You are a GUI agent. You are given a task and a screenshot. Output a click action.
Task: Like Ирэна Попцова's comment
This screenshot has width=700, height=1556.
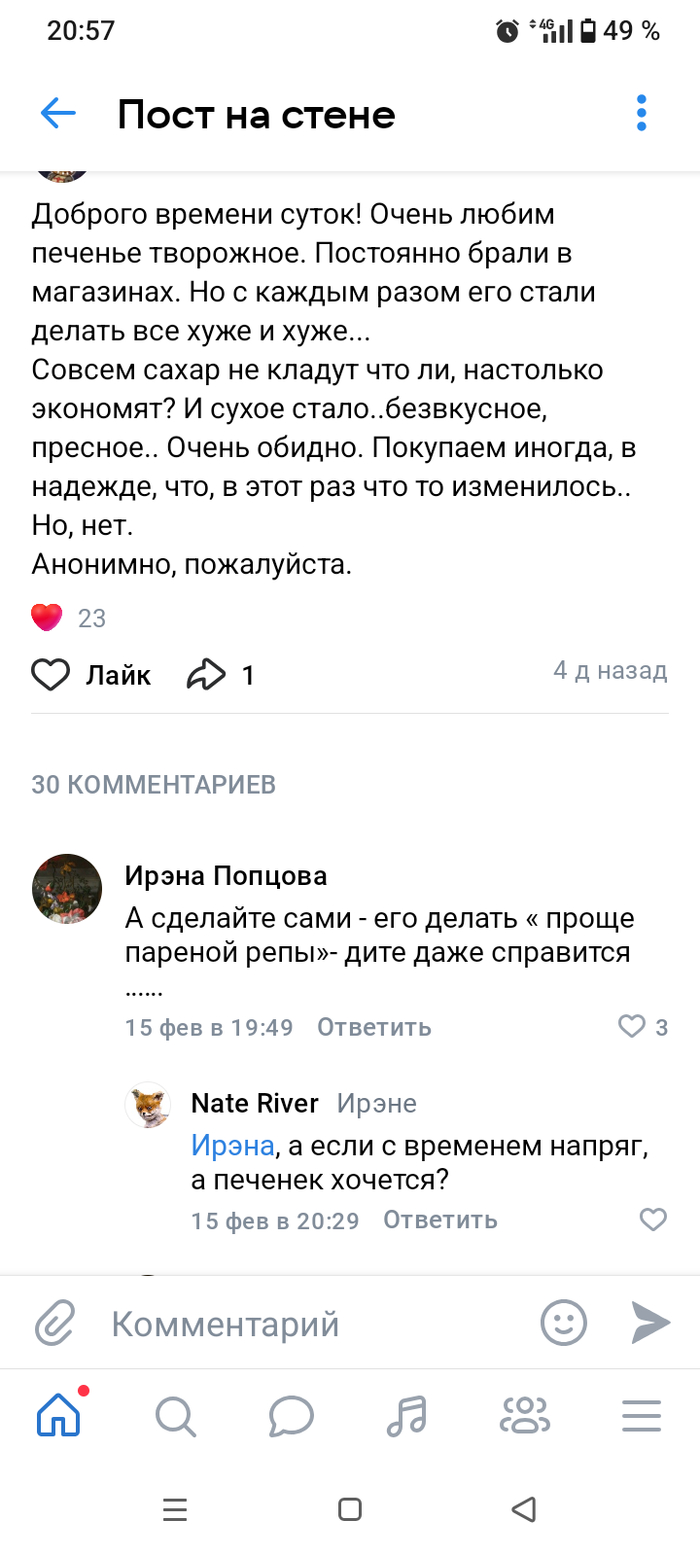click(633, 1026)
